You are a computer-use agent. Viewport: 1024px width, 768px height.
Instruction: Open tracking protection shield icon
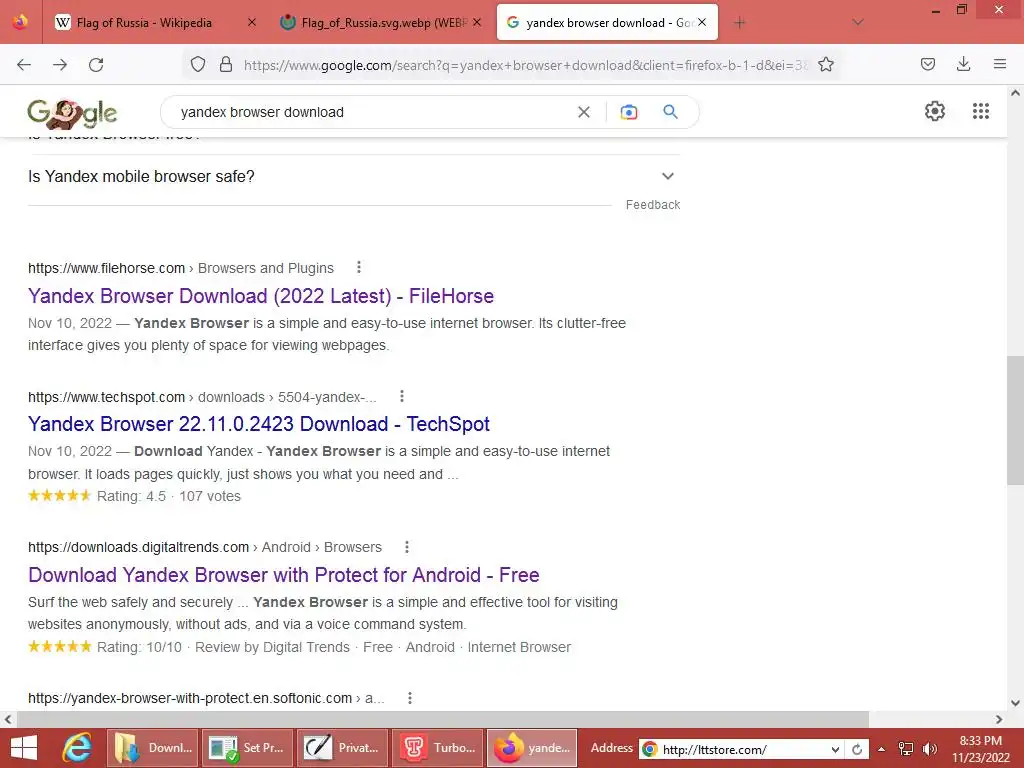[198, 64]
